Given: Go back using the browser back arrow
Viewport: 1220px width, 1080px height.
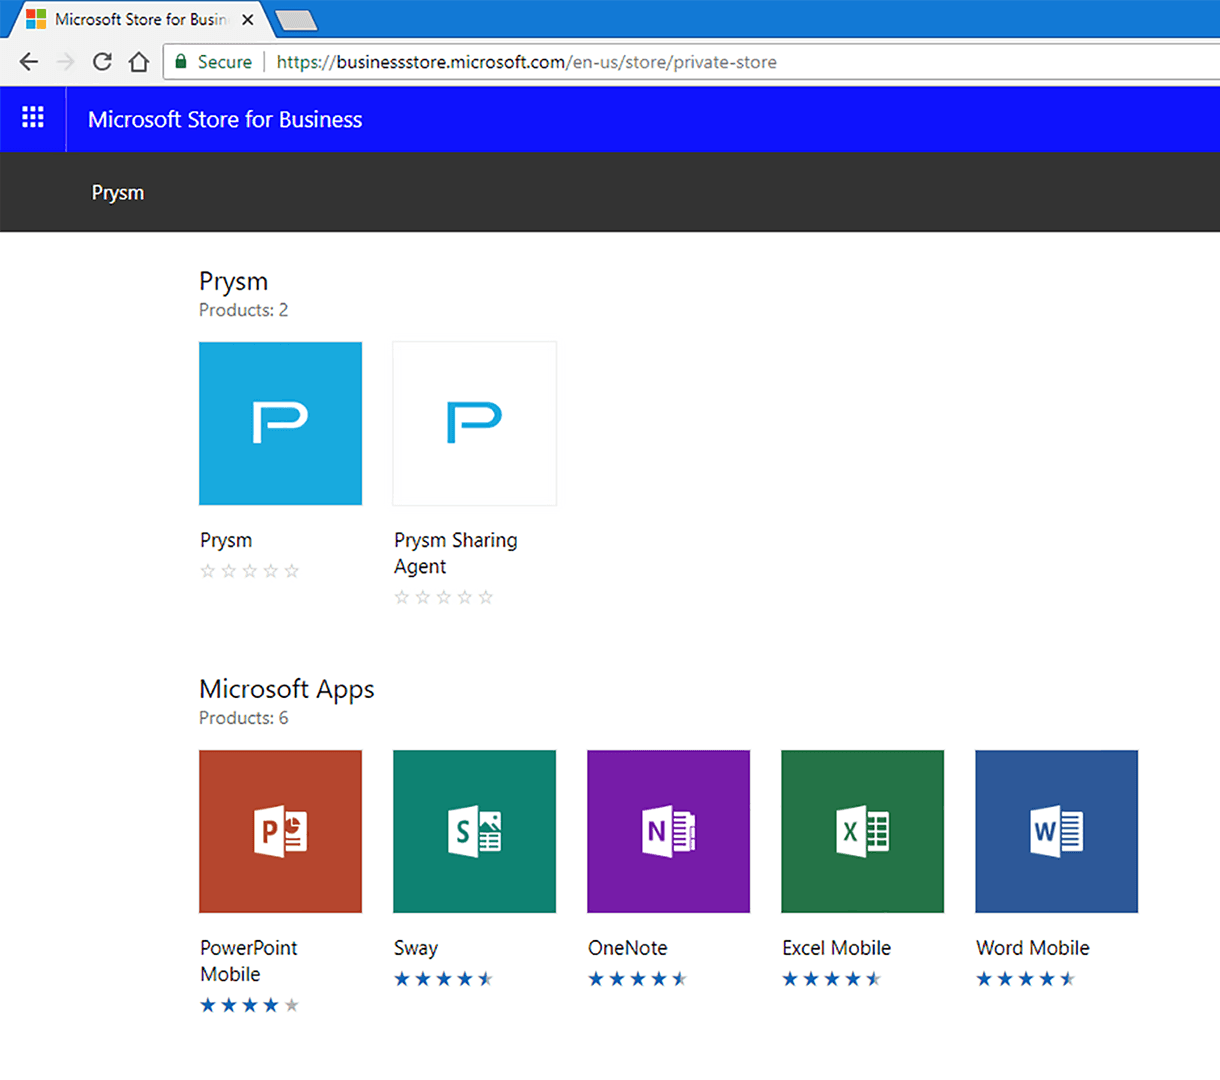Looking at the screenshot, I should coord(29,62).
